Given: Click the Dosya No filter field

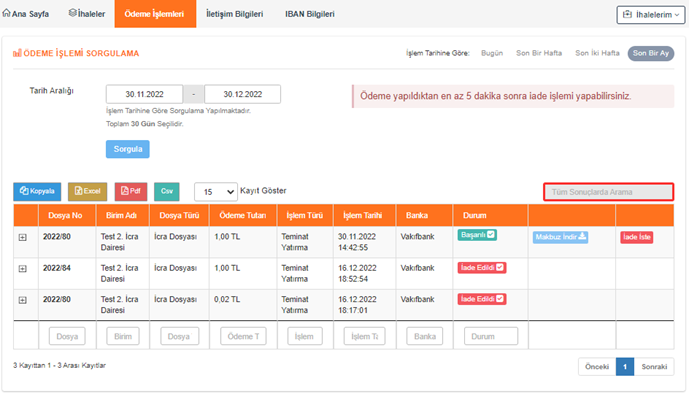Looking at the screenshot, I should click(67, 336).
